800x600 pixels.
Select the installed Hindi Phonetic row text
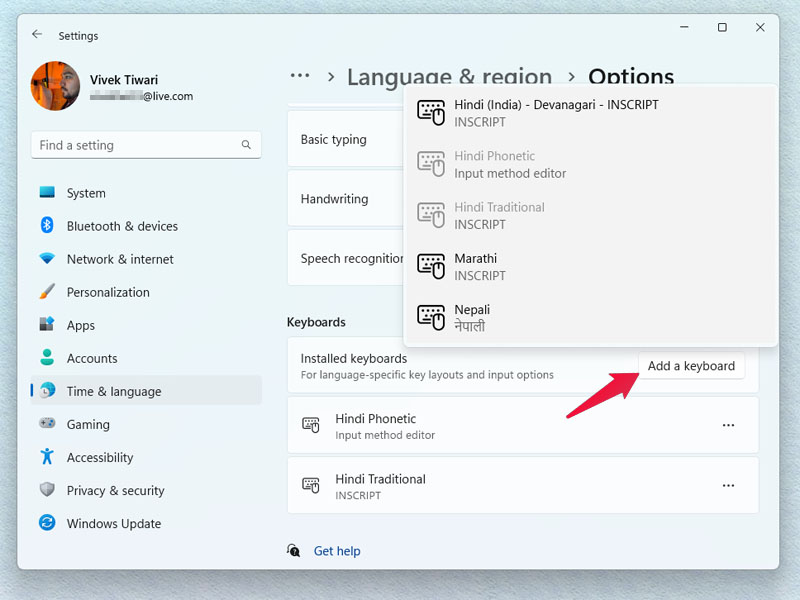point(385,426)
